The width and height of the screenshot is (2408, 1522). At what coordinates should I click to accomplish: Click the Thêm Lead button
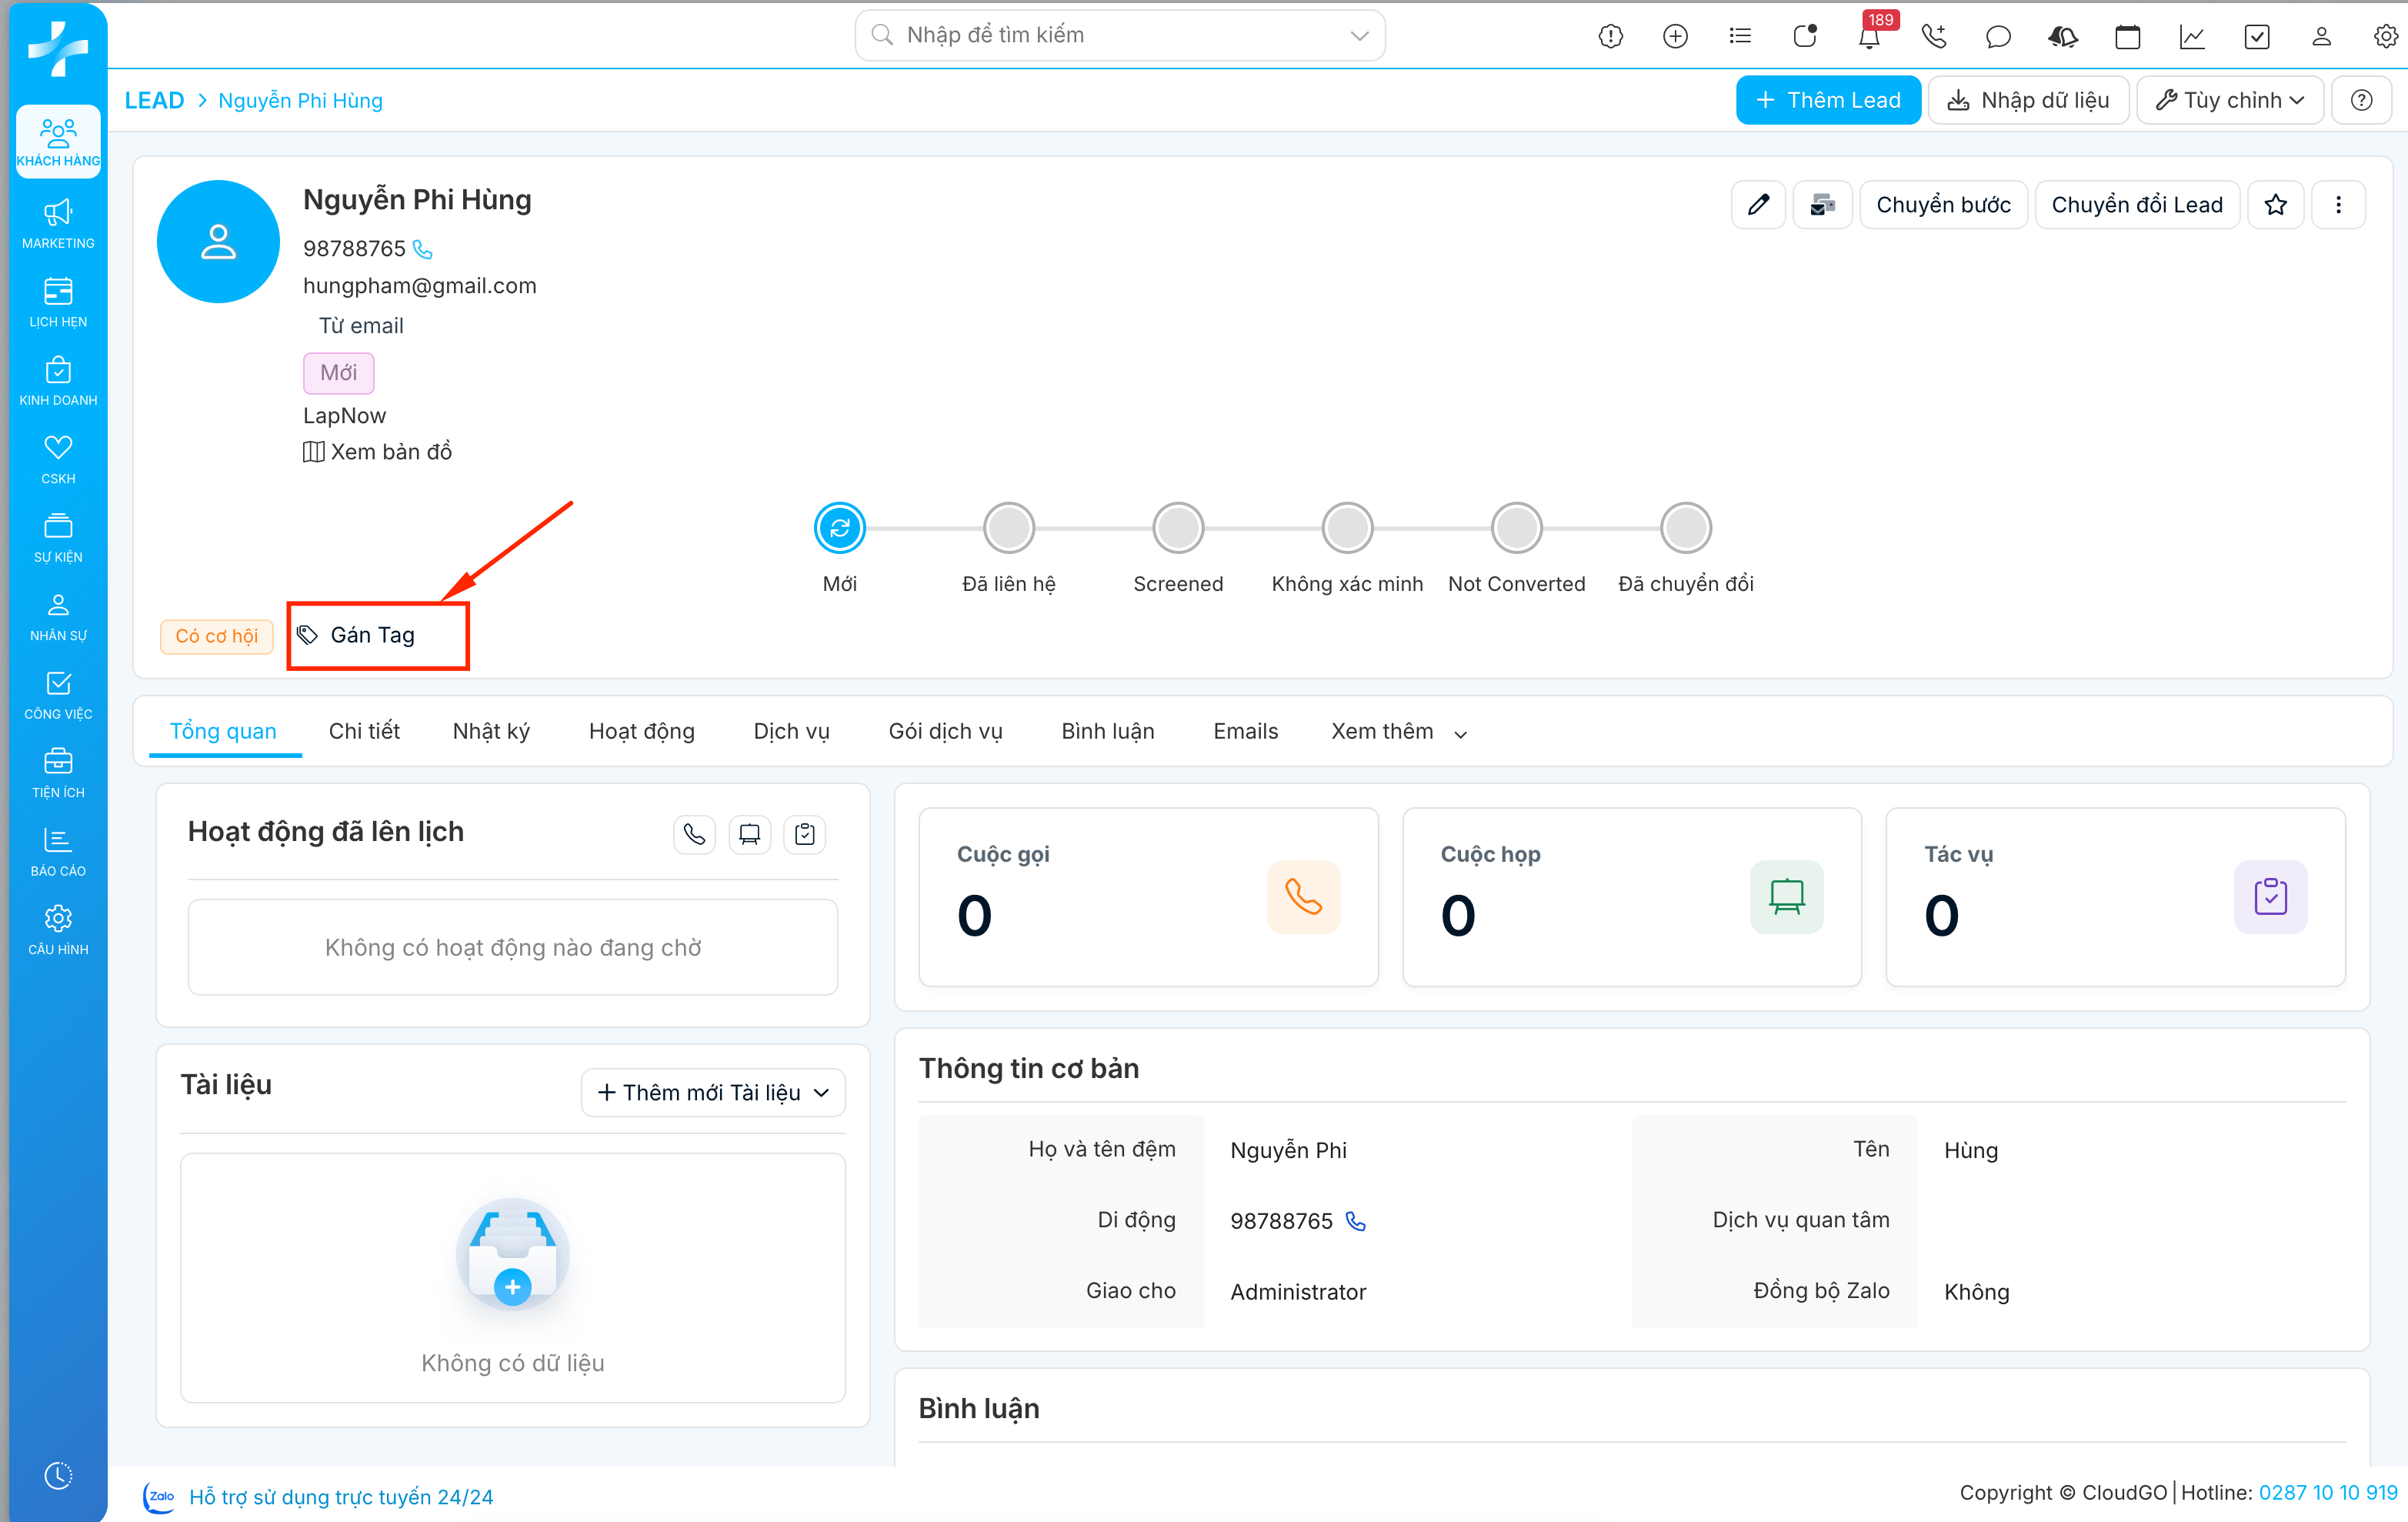click(x=1827, y=100)
